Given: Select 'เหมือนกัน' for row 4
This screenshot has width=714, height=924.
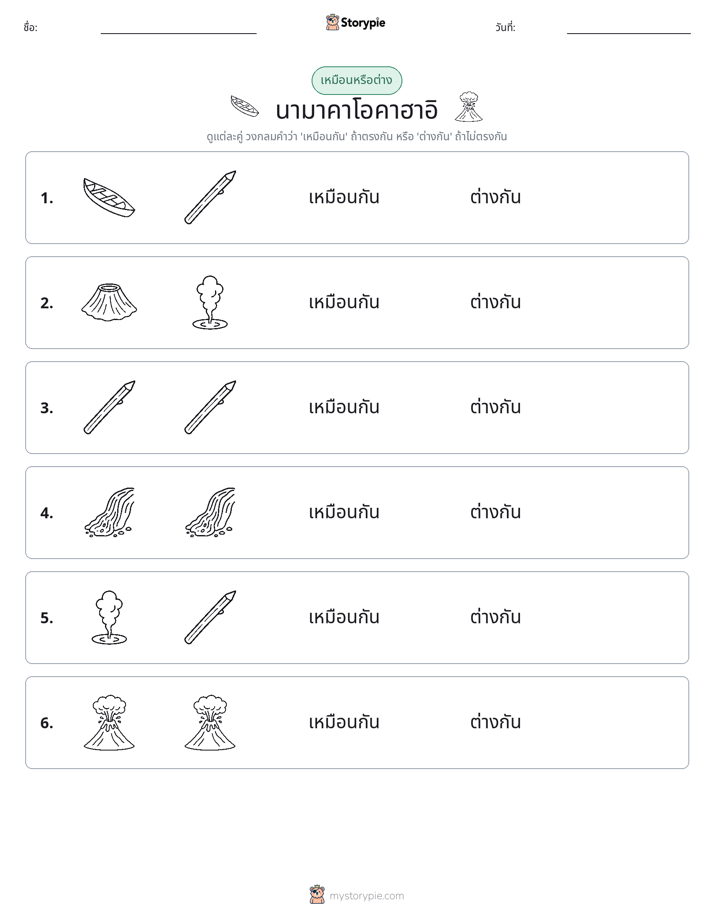Looking at the screenshot, I should click(344, 512).
